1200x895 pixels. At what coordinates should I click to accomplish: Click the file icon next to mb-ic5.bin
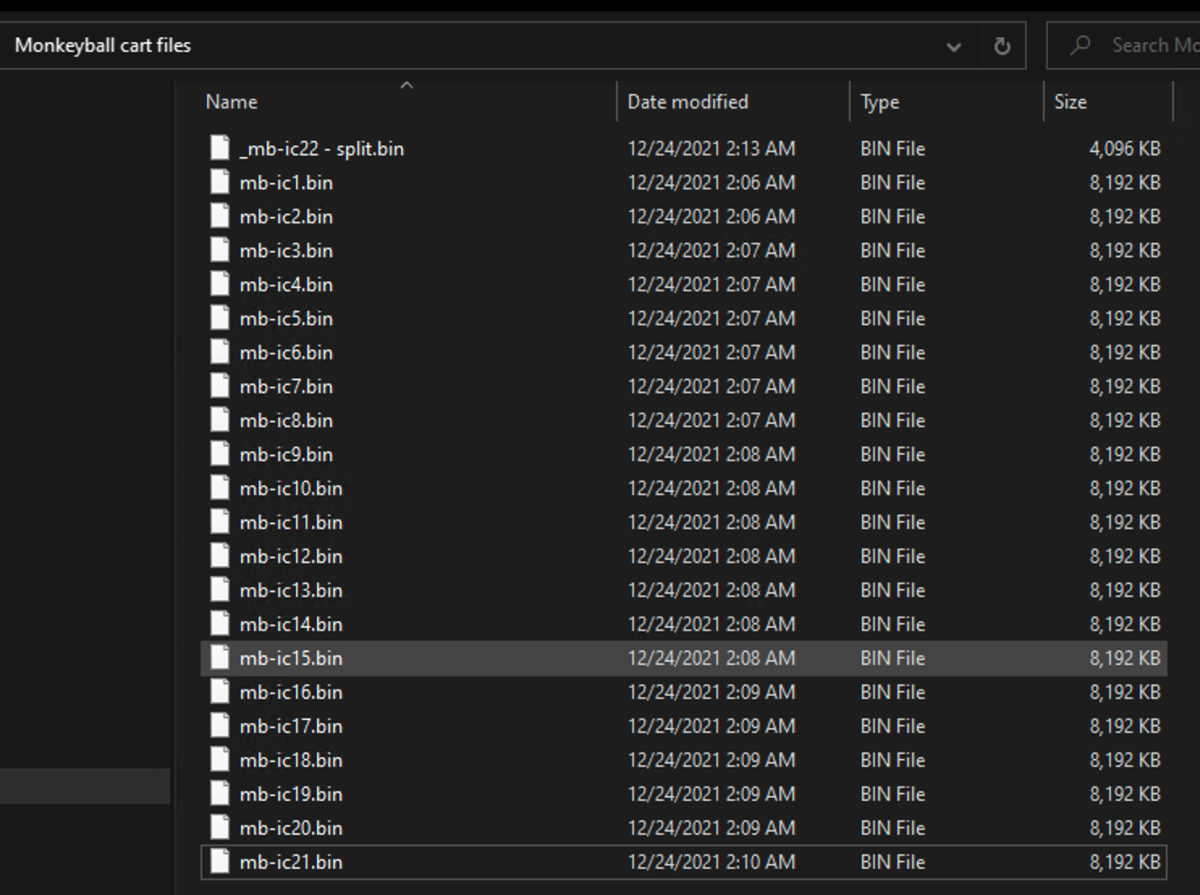(x=220, y=318)
